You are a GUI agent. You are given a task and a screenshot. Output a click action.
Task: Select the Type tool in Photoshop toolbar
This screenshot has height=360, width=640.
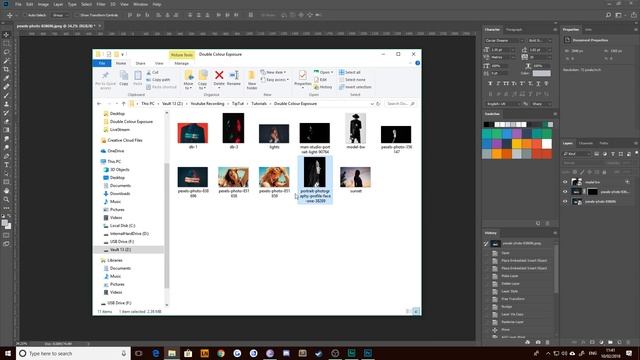tap(6, 164)
